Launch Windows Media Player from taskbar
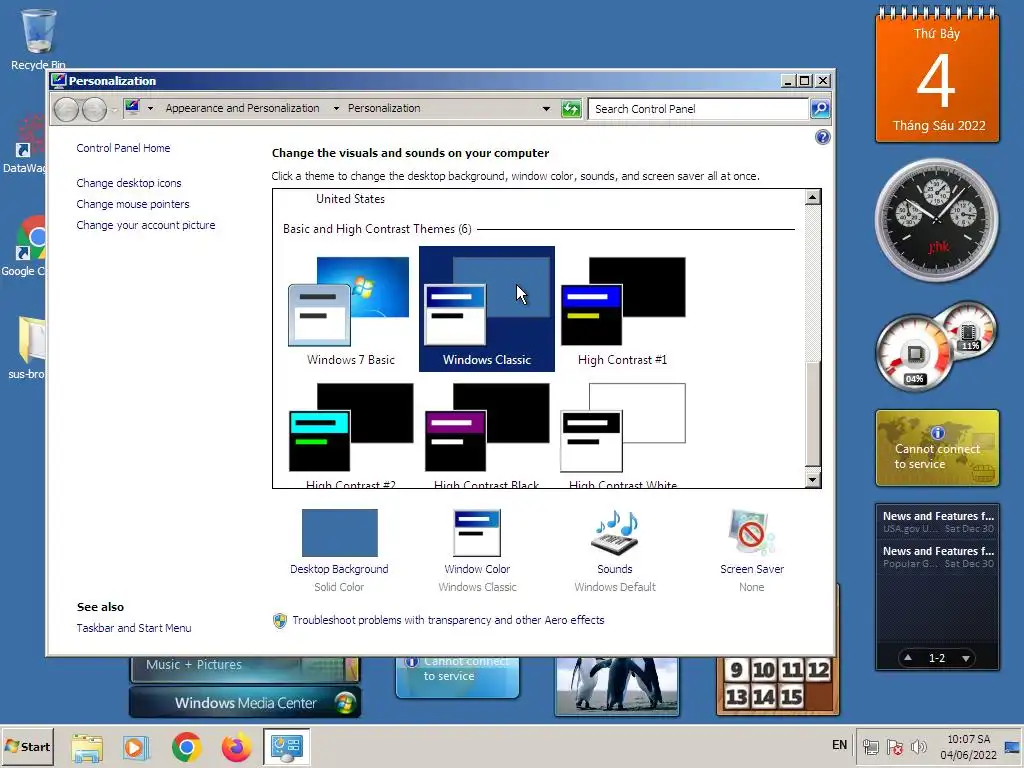 pos(136,747)
